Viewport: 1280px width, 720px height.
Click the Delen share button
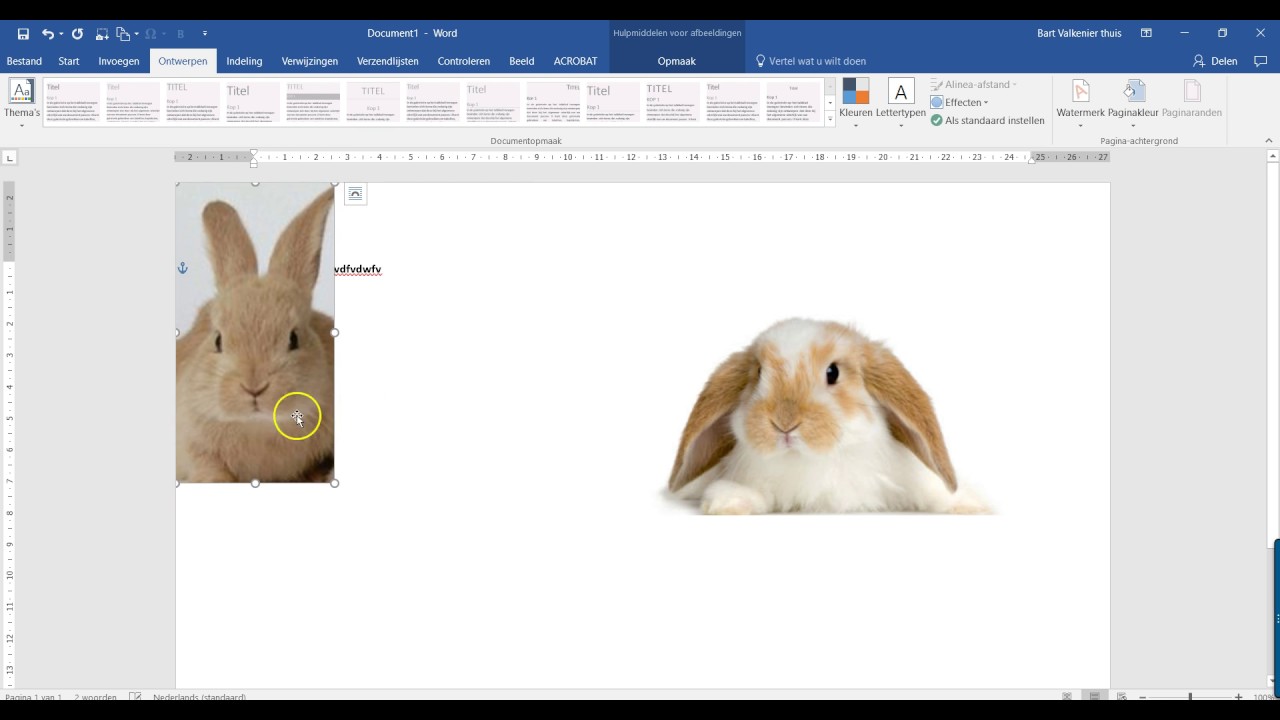pos(1215,61)
